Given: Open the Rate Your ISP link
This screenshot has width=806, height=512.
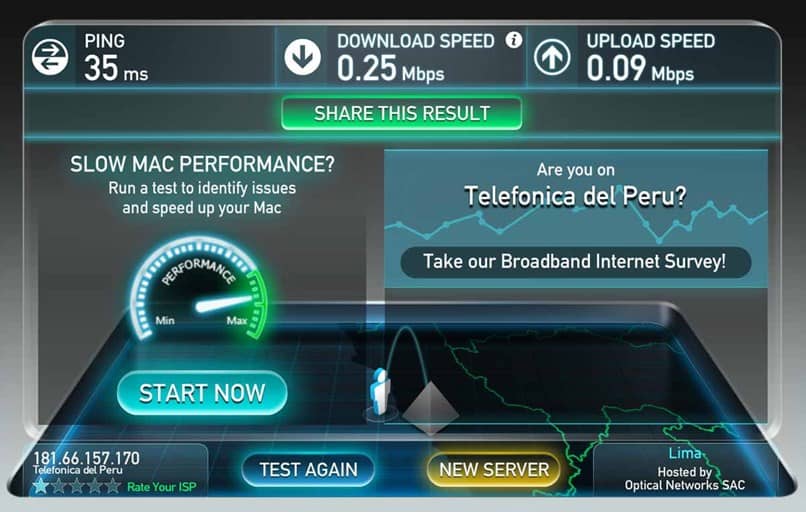Looking at the screenshot, I should point(161,487).
